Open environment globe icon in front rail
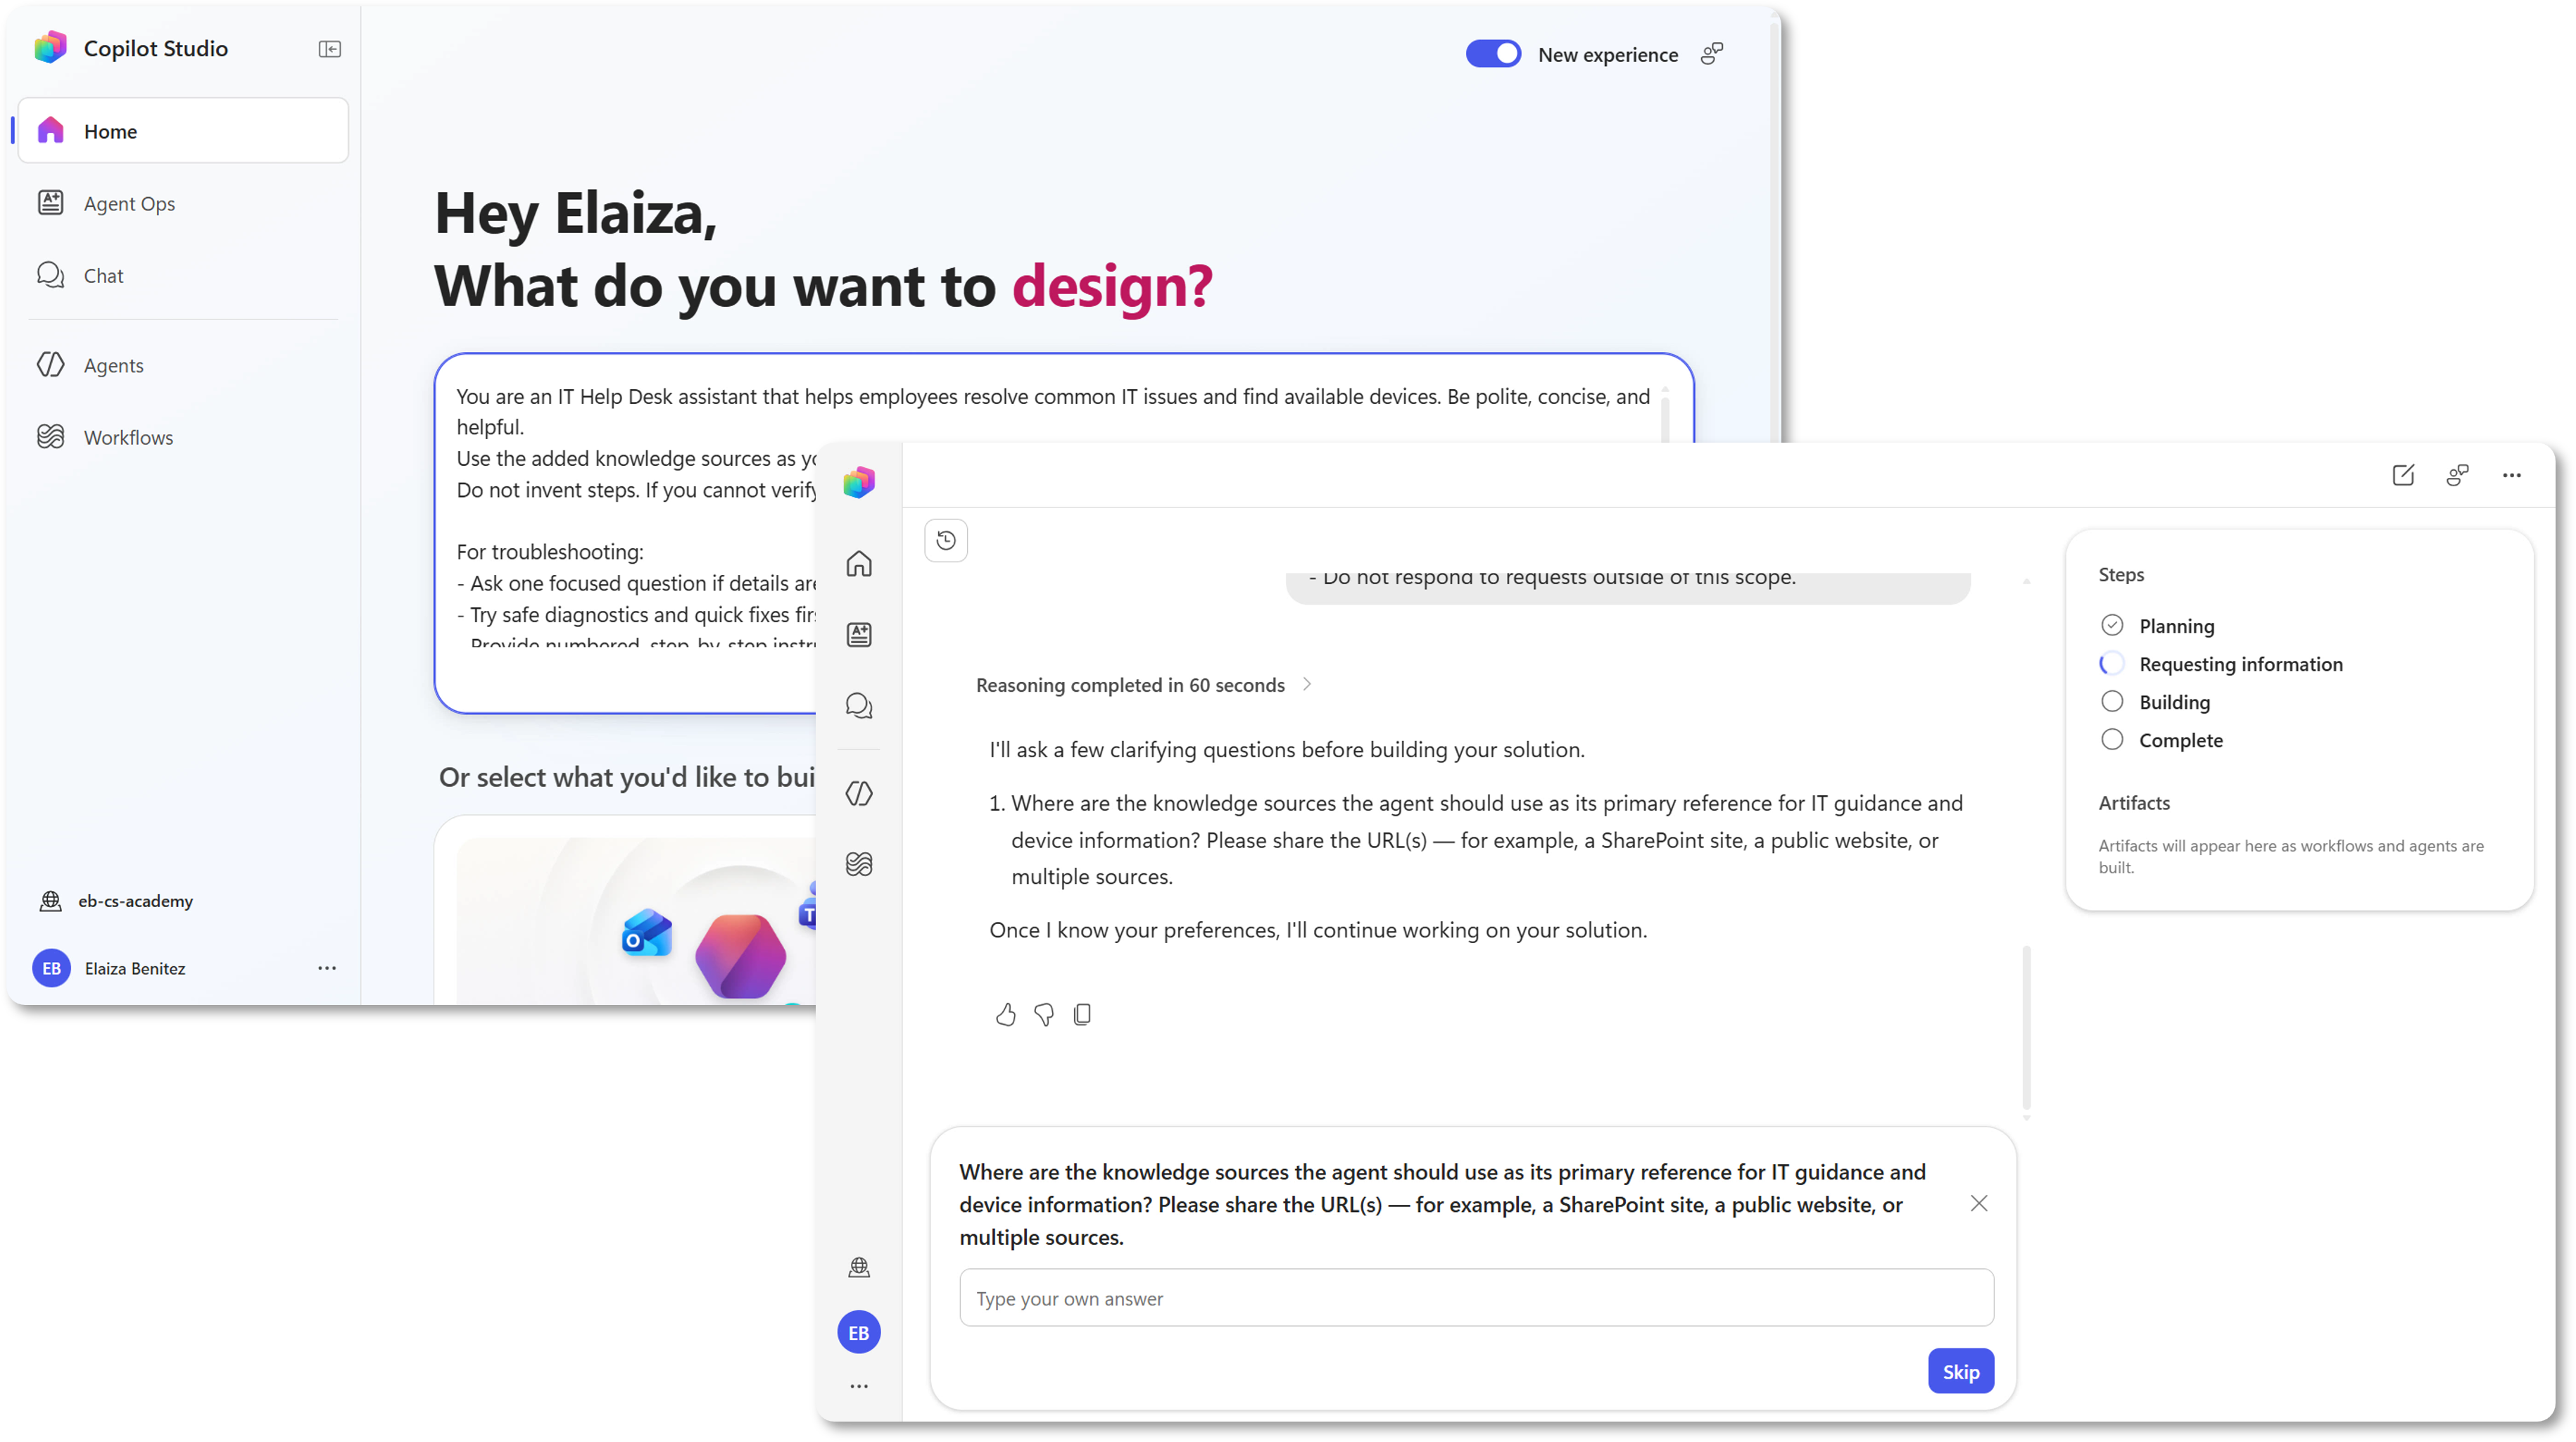 click(x=859, y=1267)
